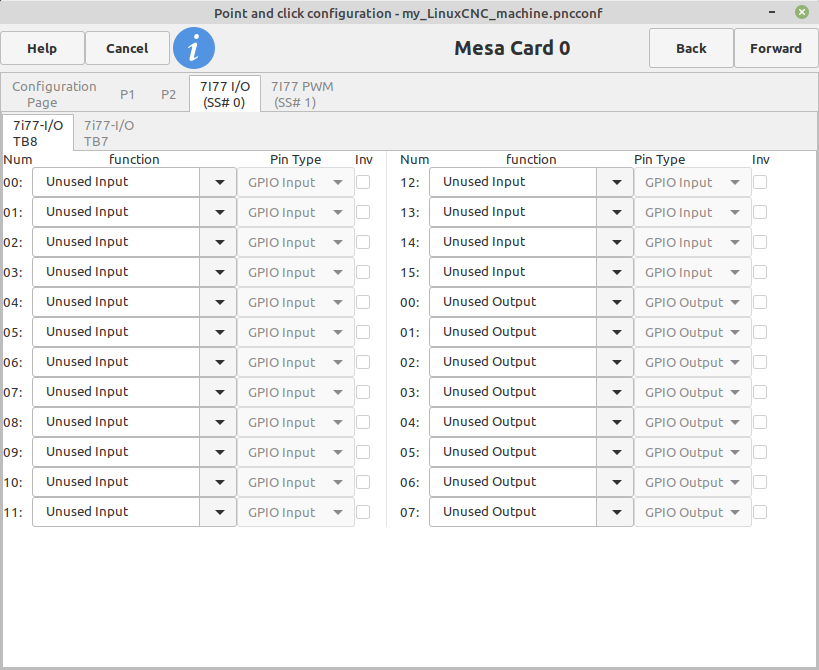Select the P2 tab

point(168,95)
